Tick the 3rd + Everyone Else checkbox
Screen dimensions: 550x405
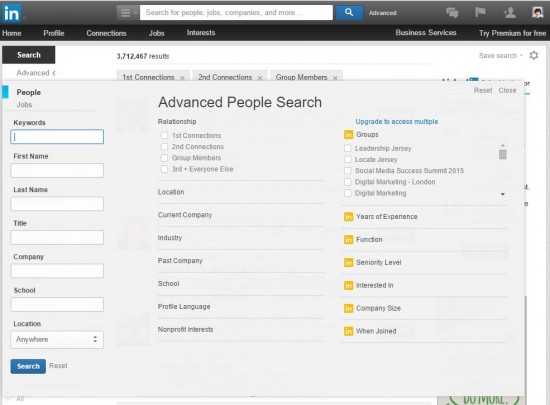[164, 169]
